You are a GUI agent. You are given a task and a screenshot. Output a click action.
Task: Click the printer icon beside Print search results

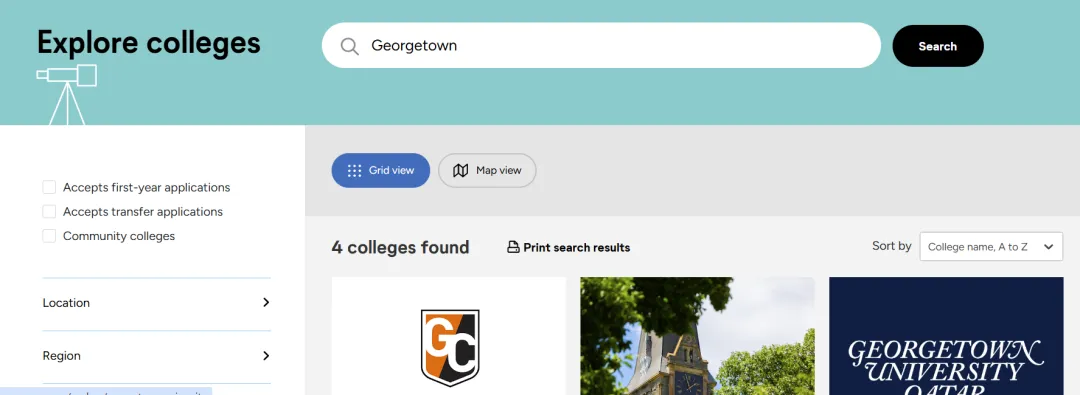[513, 247]
